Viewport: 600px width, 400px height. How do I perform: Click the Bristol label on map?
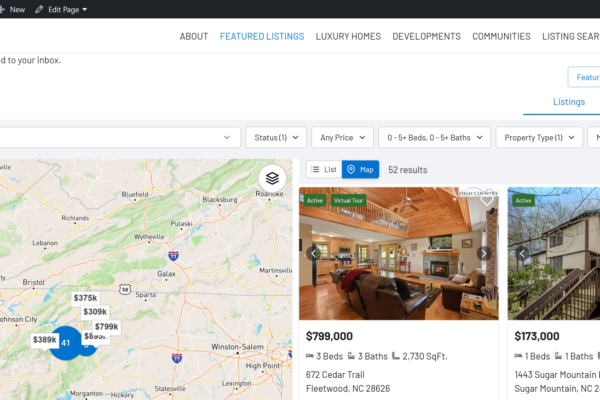33,282
